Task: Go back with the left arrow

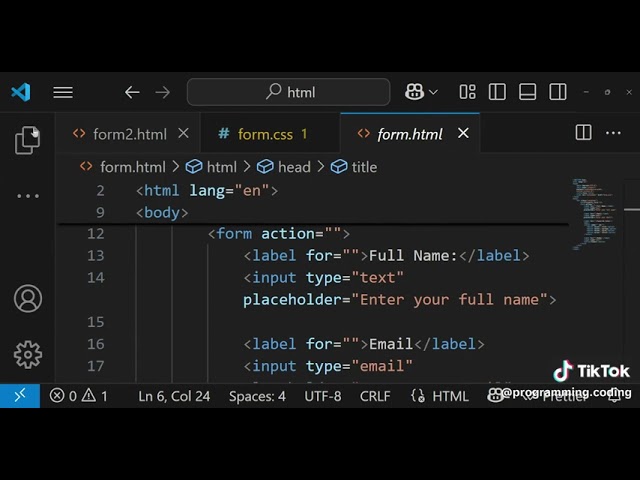Action: pyautogui.click(x=132, y=92)
